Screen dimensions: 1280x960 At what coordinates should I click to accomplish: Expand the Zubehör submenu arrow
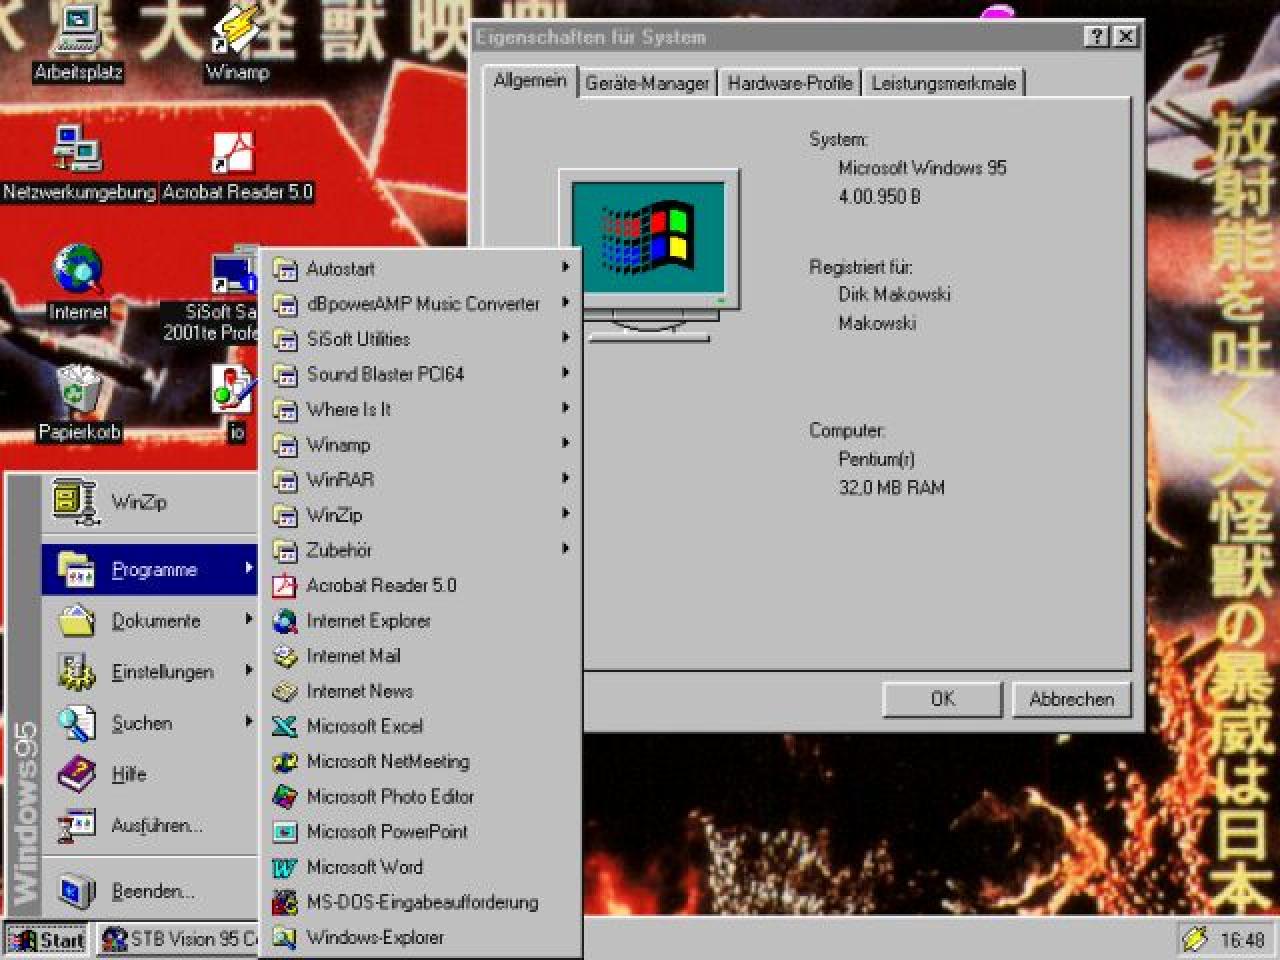[x=565, y=548]
